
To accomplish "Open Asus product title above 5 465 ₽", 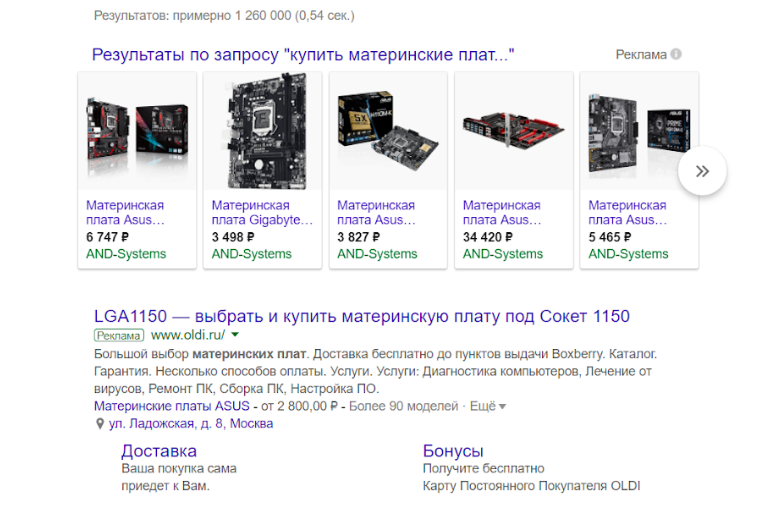I will point(628,213).
